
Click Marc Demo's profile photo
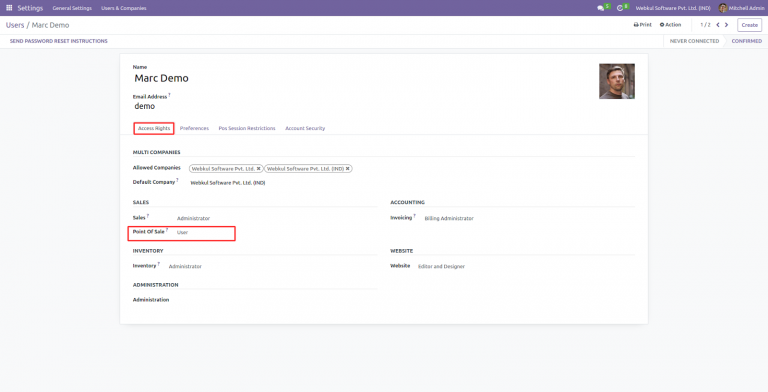[x=617, y=81]
